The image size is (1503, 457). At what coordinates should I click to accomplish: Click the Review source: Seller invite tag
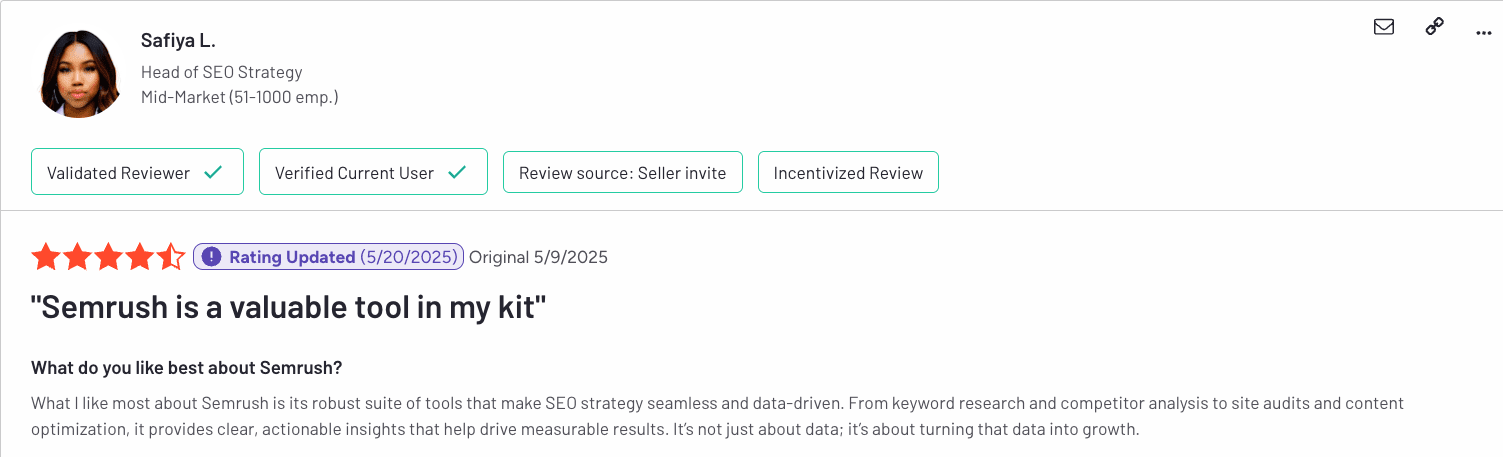(x=622, y=172)
